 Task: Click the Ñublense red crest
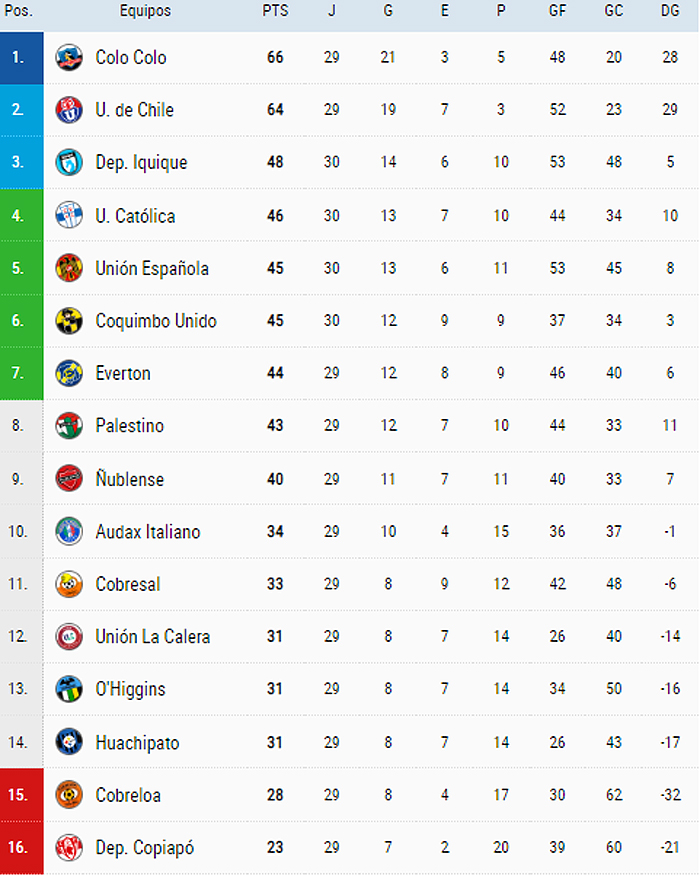click(69, 479)
